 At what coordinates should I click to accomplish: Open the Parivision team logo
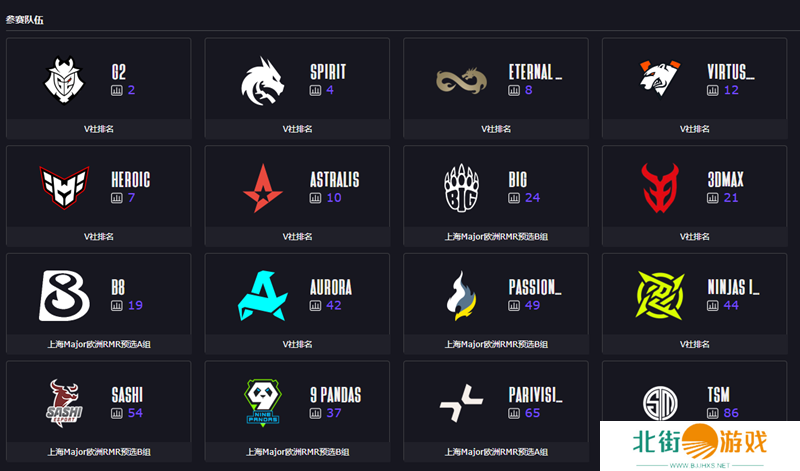point(461,403)
